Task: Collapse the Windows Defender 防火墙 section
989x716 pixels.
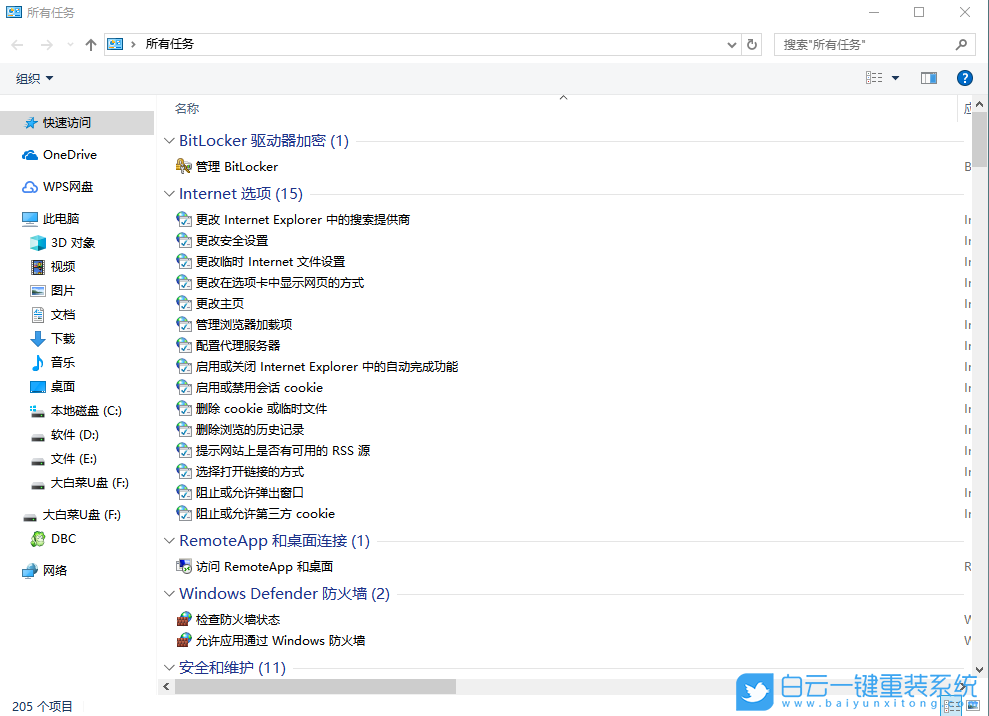Action: click(168, 593)
